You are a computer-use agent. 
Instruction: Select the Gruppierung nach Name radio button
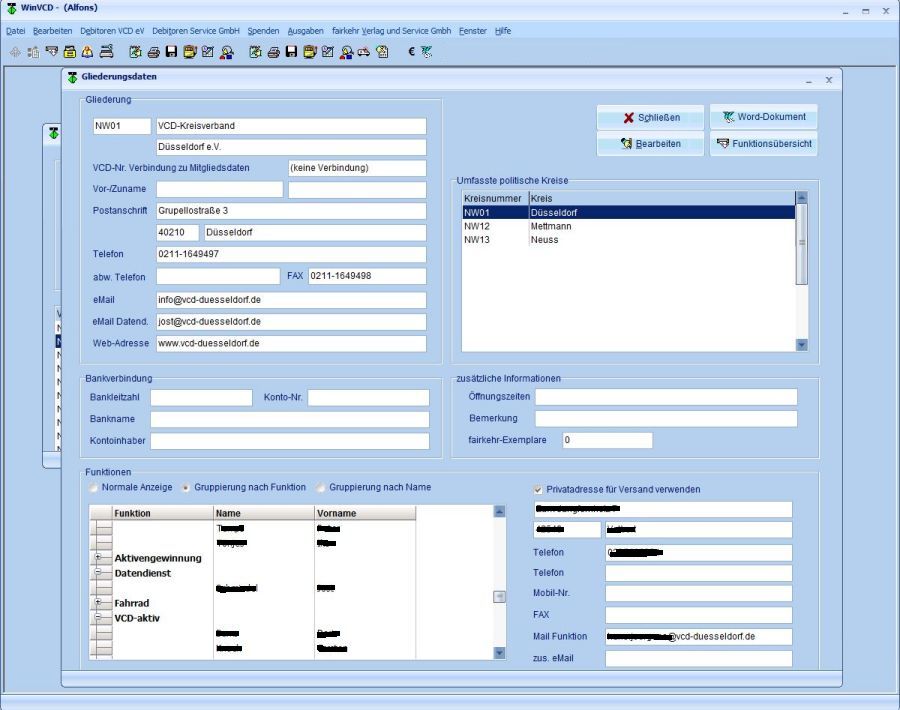(320, 487)
